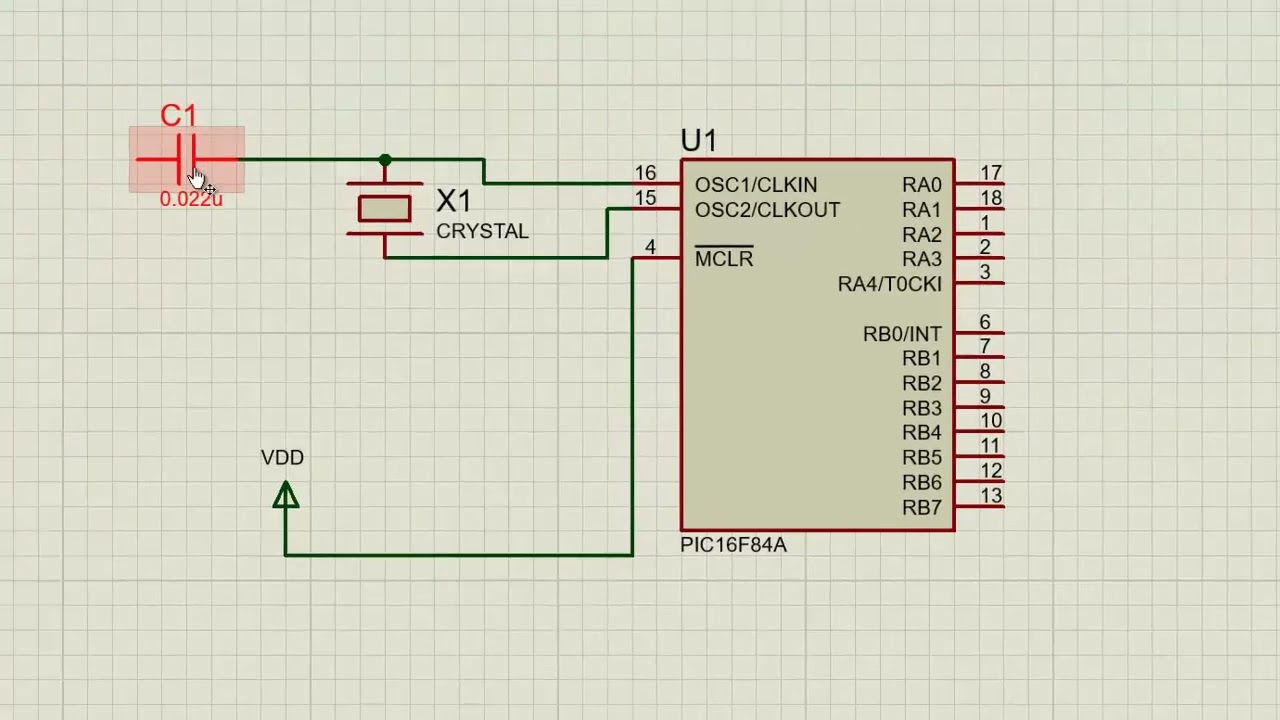Click the VDD power terminal arrow
The height and width of the screenshot is (720, 1280).
(x=286, y=494)
